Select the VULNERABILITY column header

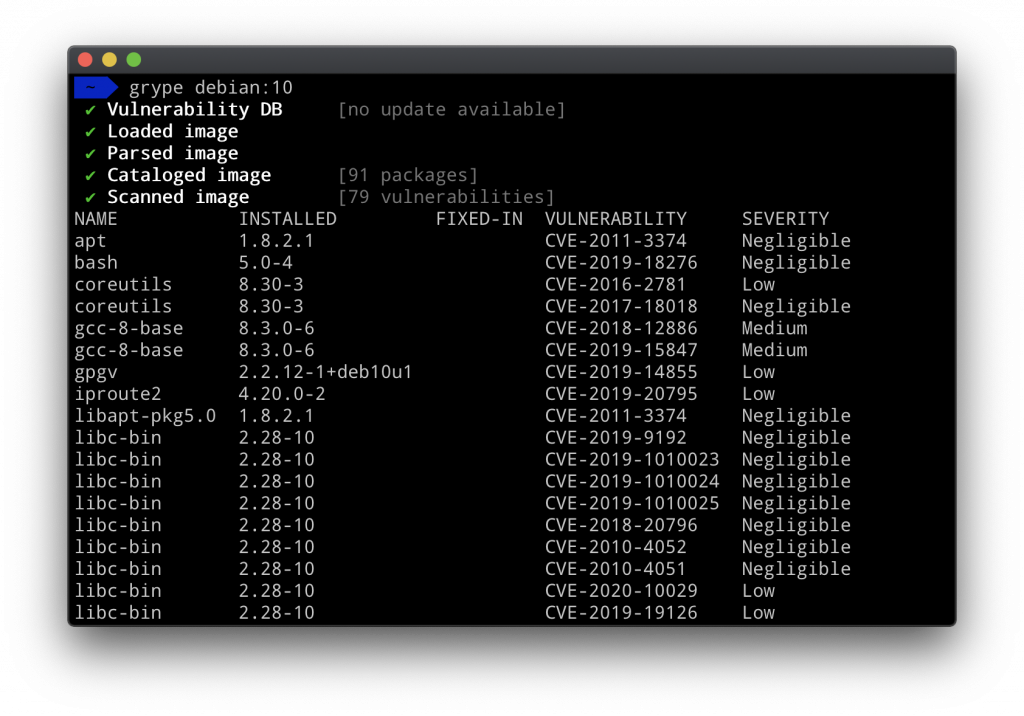coord(615,219)
